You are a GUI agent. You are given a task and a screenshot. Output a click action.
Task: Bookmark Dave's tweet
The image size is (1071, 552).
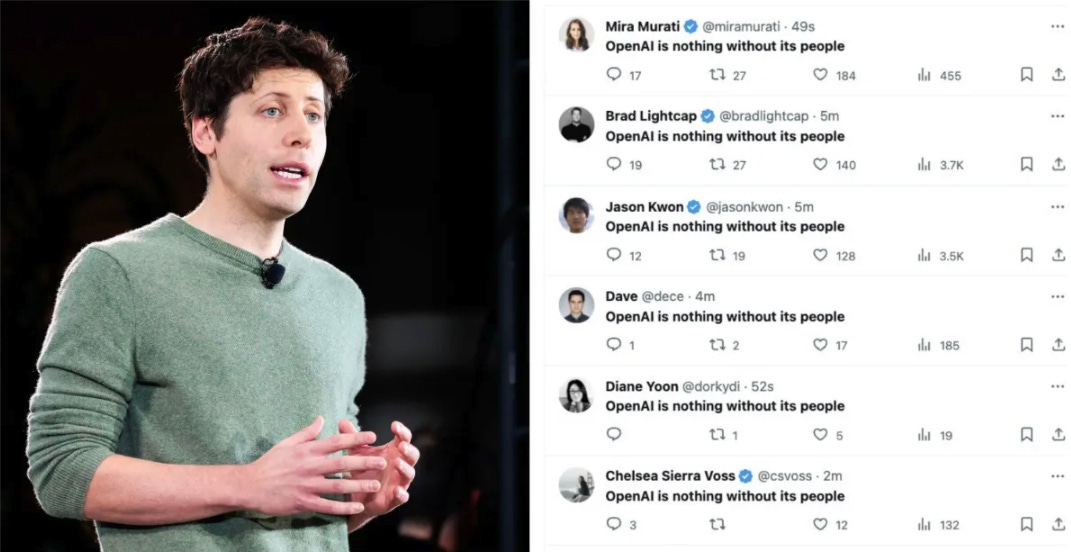click(1027, 344)
